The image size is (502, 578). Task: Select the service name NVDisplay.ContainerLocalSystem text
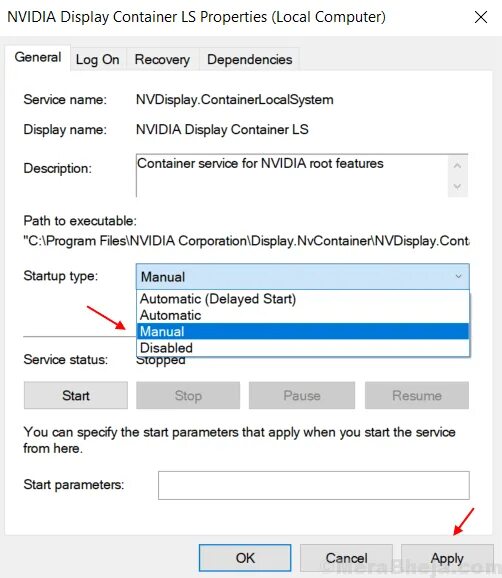[235, 100]
